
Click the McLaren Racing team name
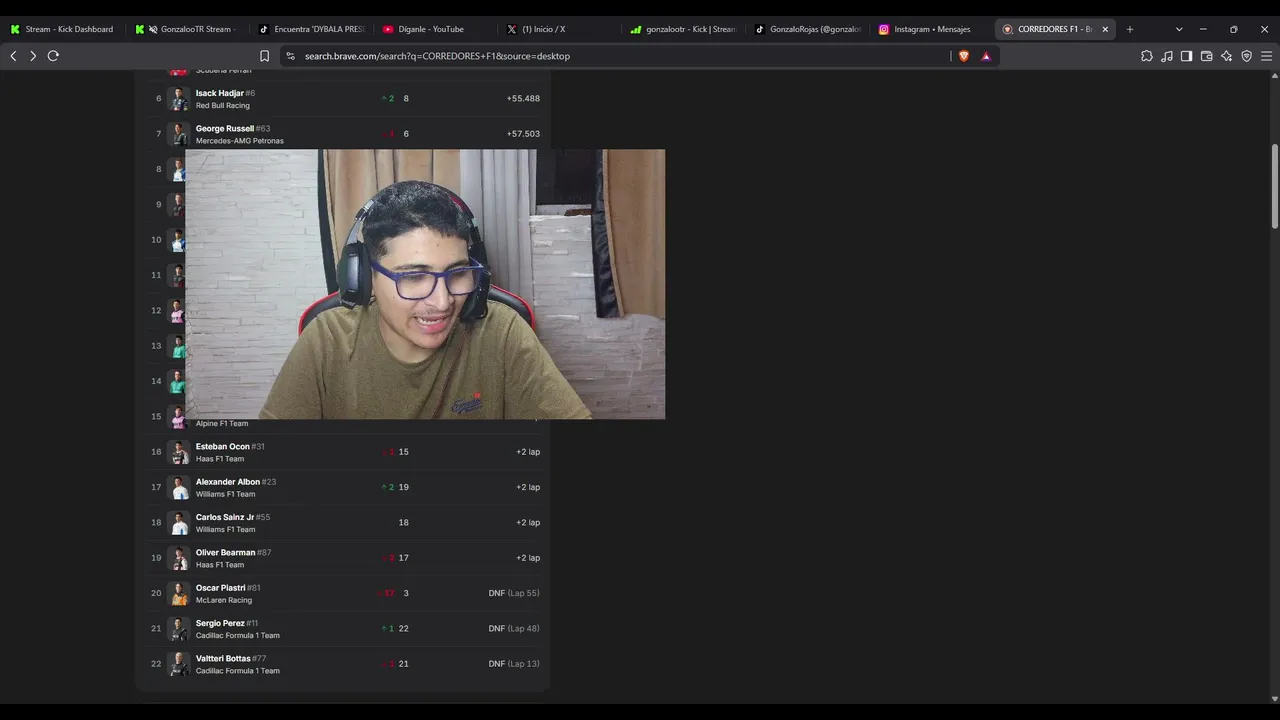pos(224,600)
